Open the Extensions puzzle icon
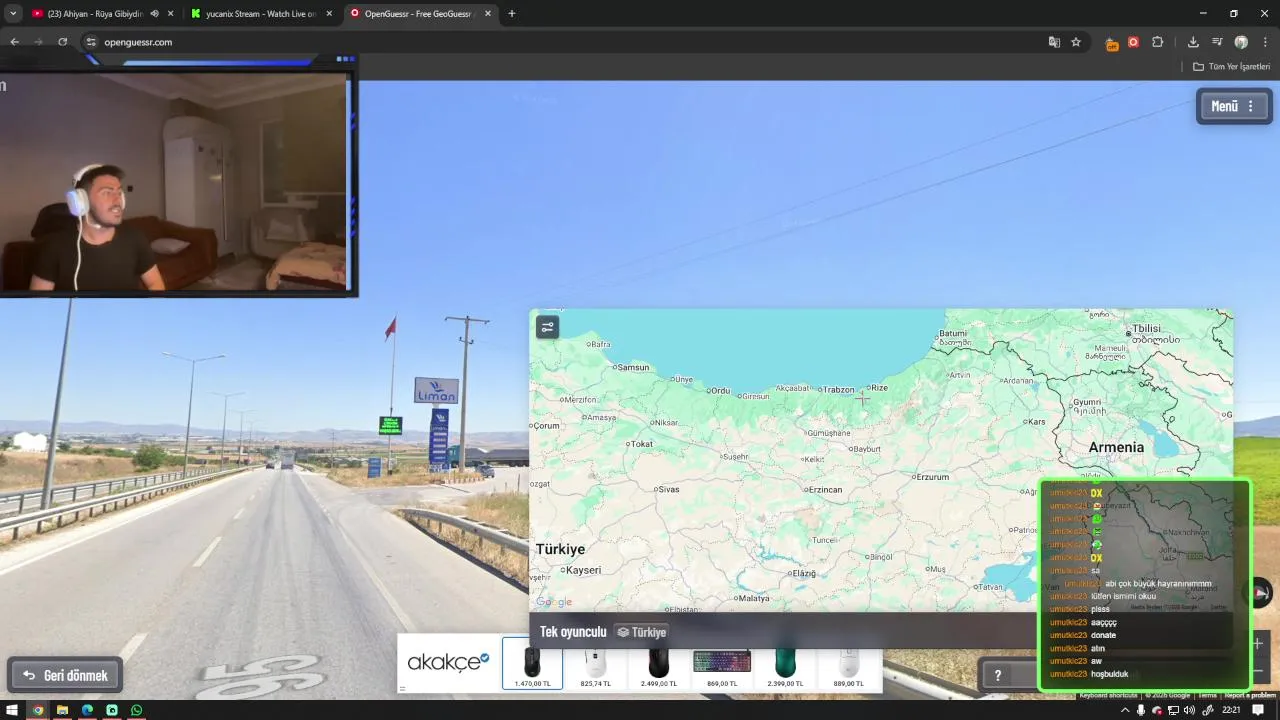The width and height of the screenshot is (1280, 720). pos(1157,42)
